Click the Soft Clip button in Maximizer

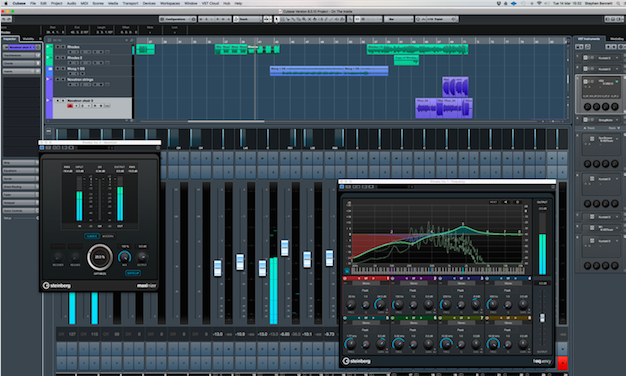pos(133,273)
